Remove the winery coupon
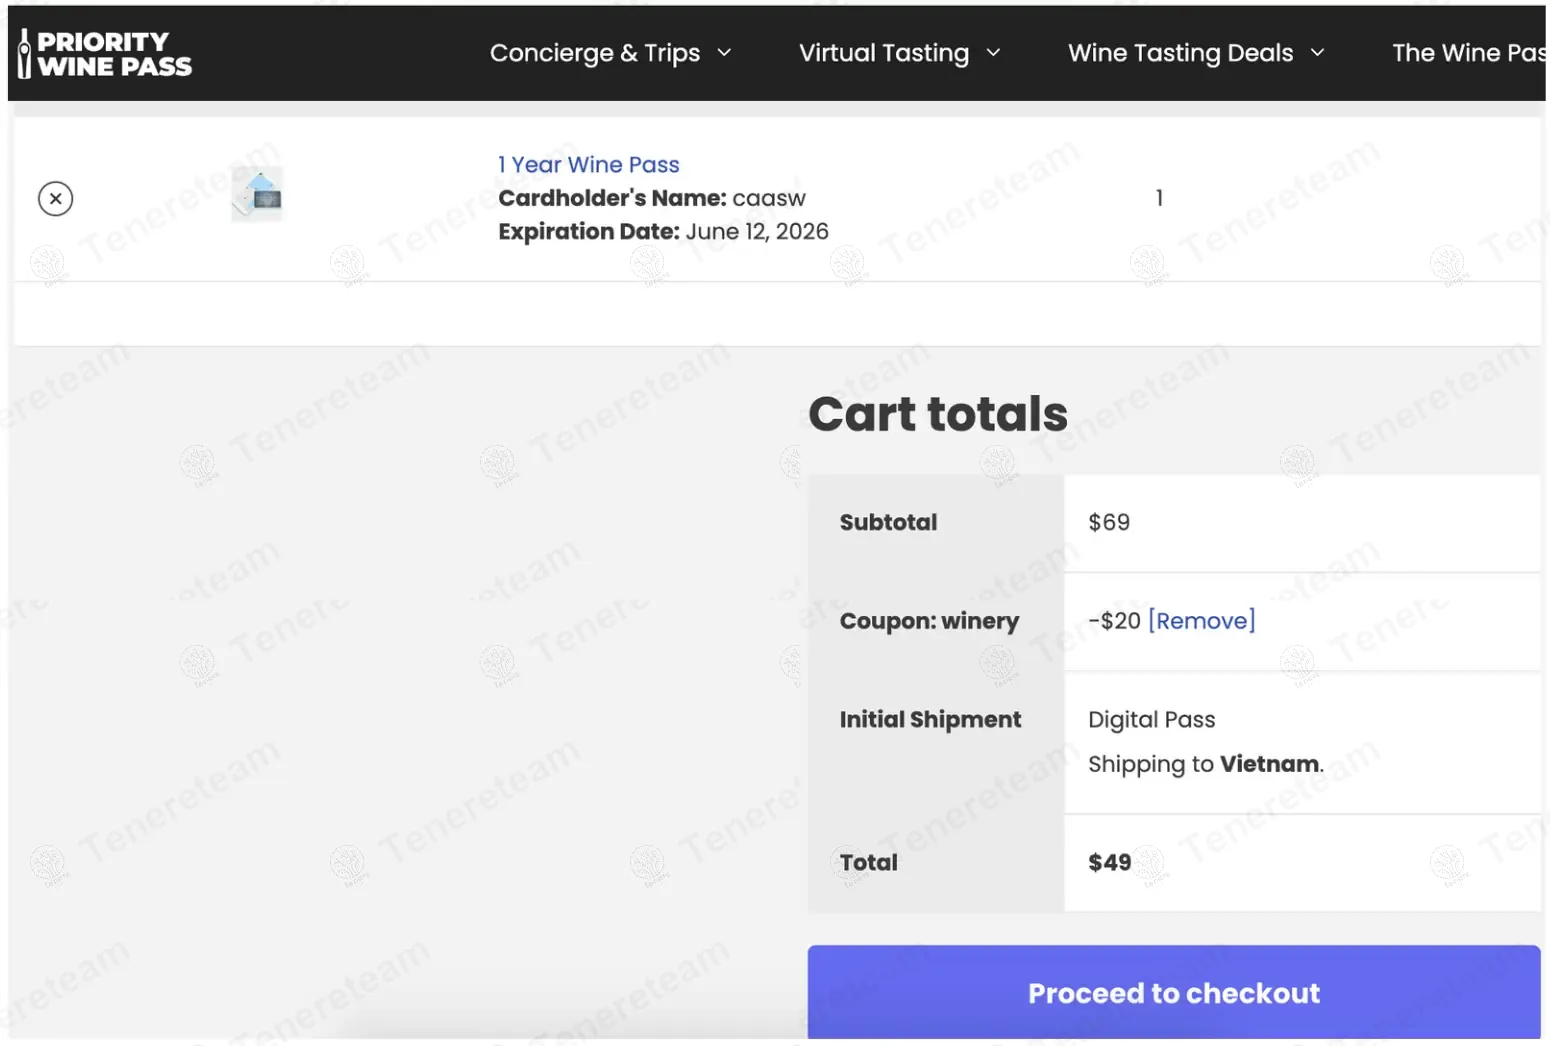This screenshot has width=1550, height=1046. (x=1201, y=621)
